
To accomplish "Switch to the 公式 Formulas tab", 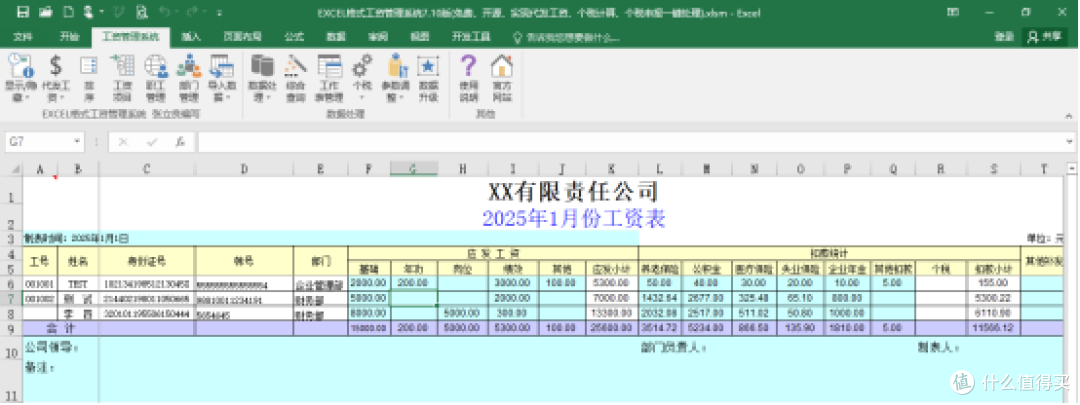I will tap(295, 37).
